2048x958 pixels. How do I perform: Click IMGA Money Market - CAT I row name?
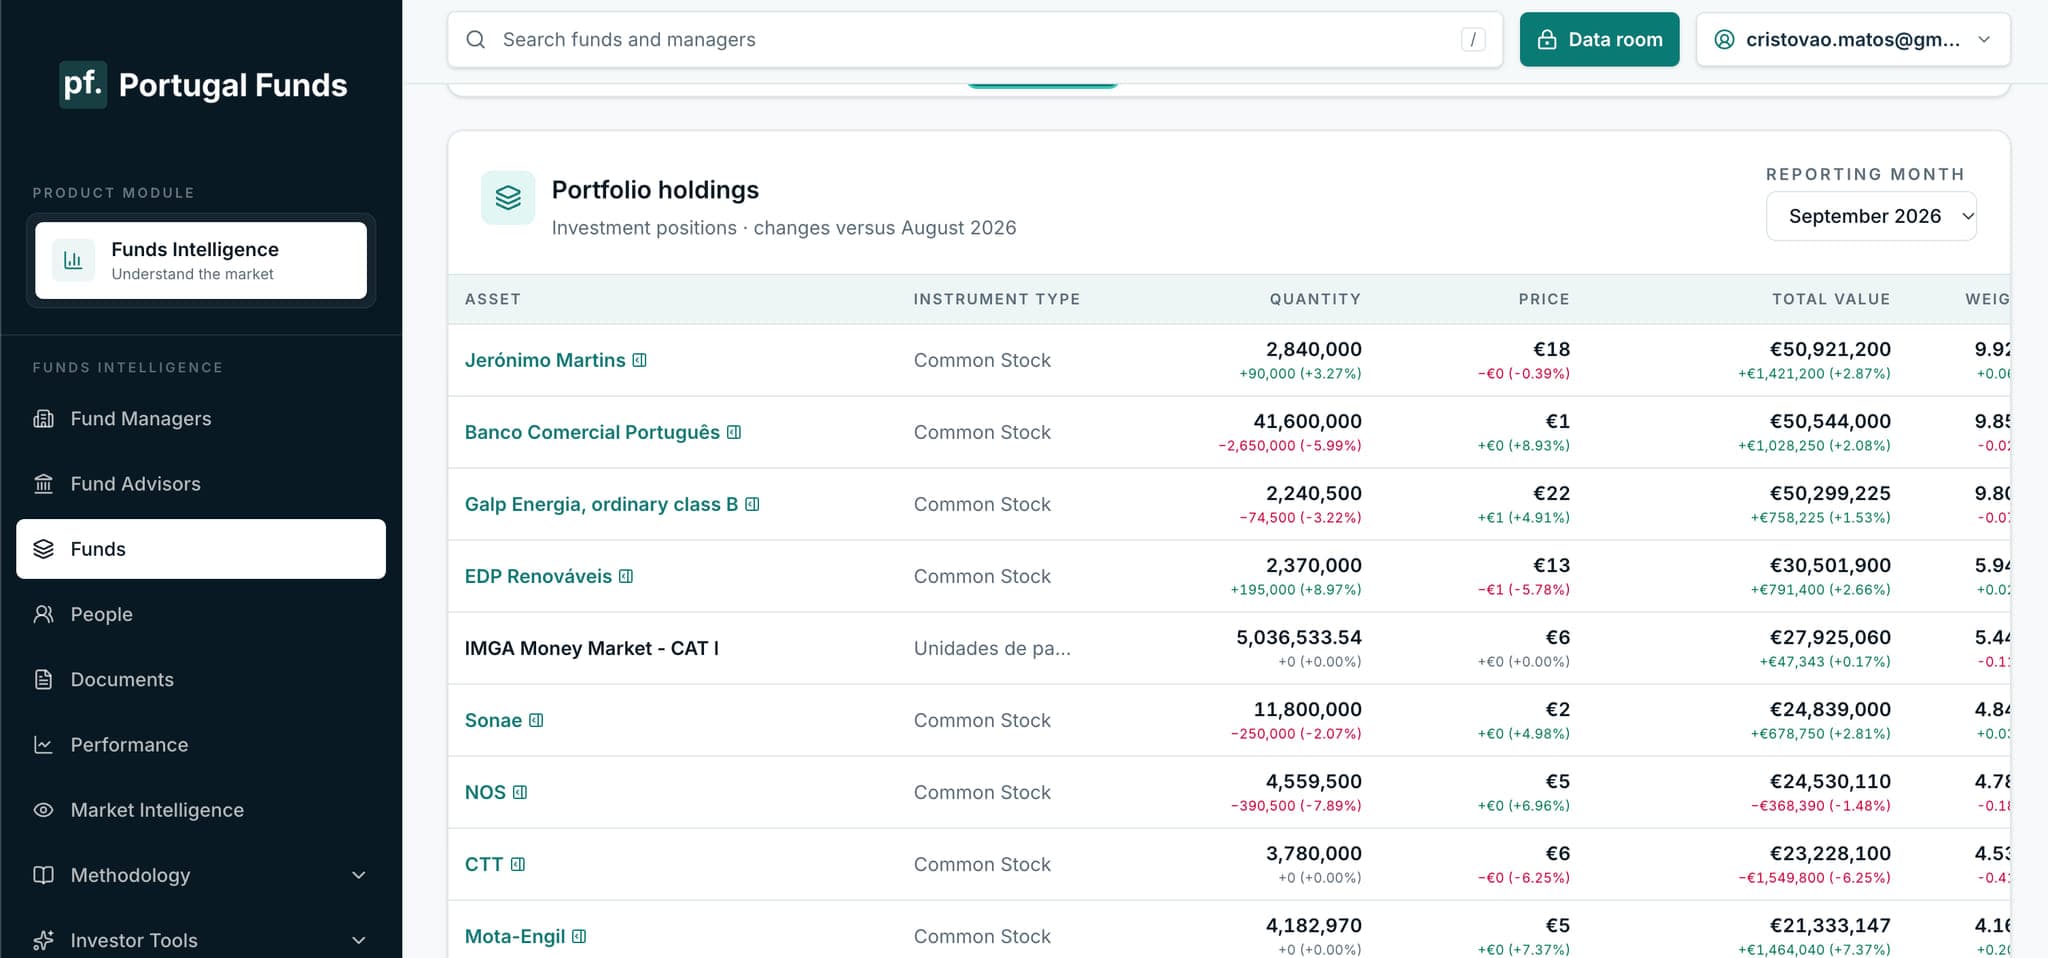pyautogui.click(x=592, y=648)
